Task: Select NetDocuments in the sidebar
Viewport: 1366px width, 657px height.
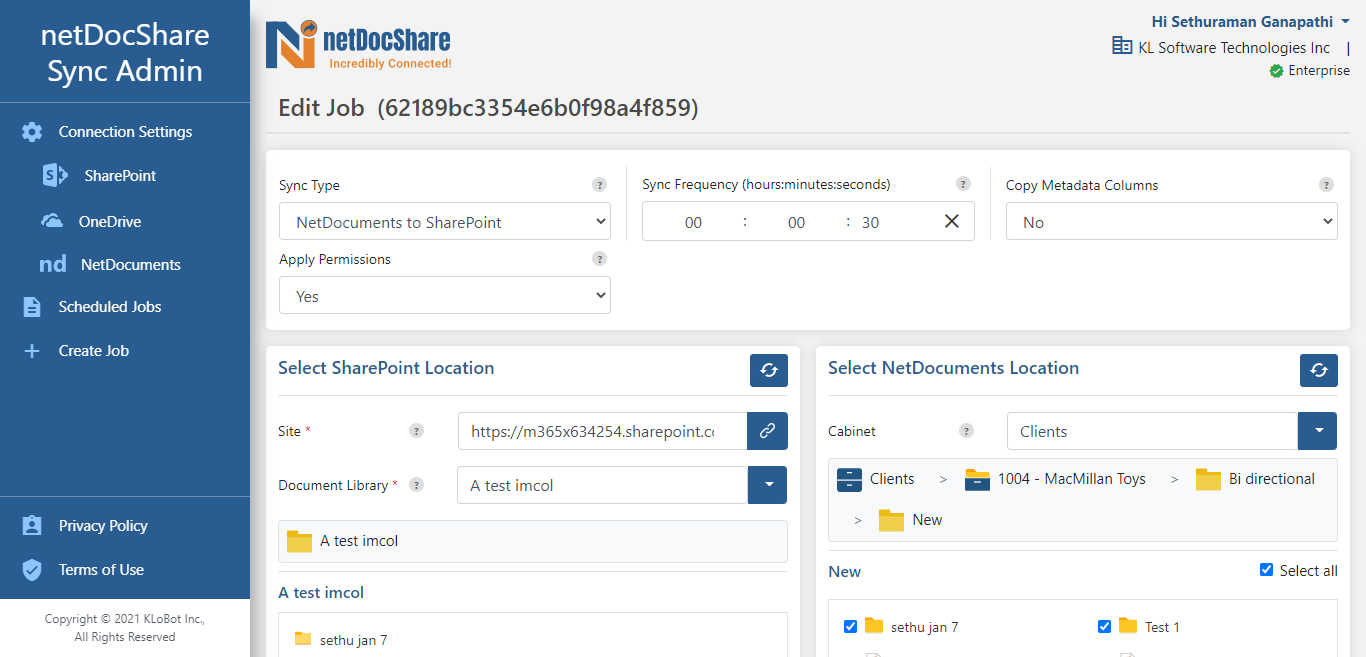Action: click(131, 265)
